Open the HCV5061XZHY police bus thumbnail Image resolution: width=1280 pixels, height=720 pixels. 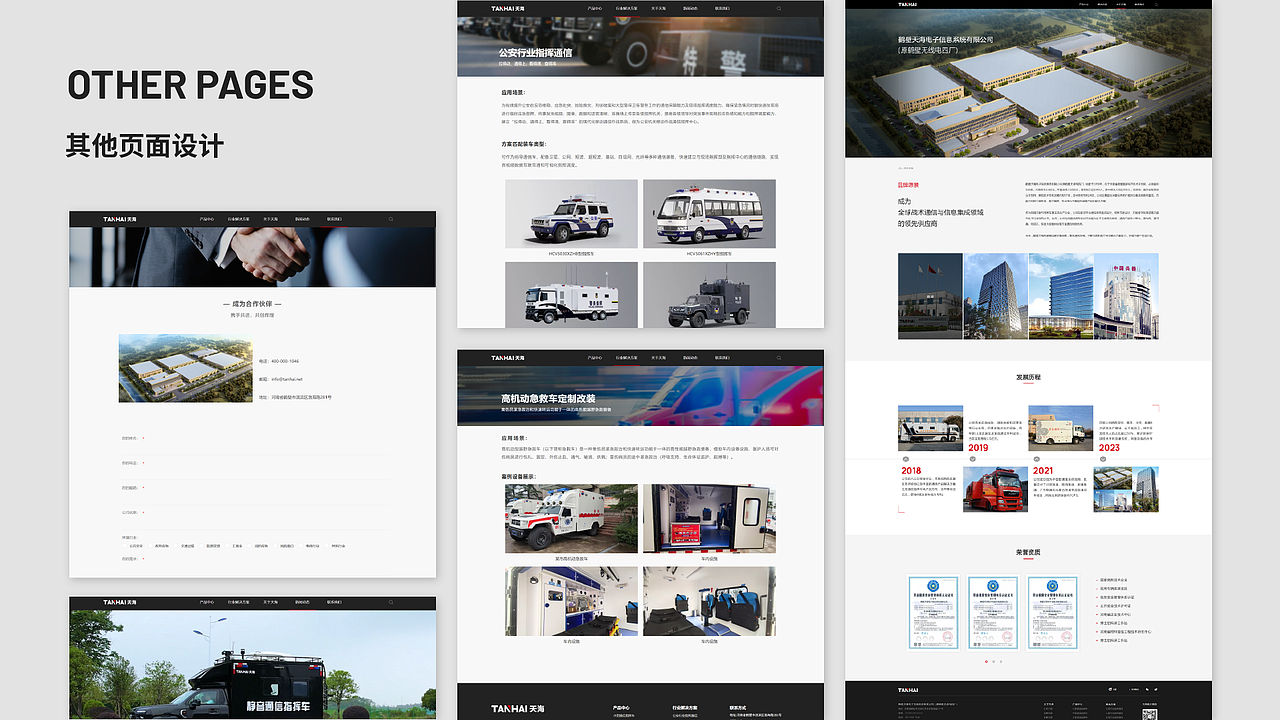click(x=709, y=214)
